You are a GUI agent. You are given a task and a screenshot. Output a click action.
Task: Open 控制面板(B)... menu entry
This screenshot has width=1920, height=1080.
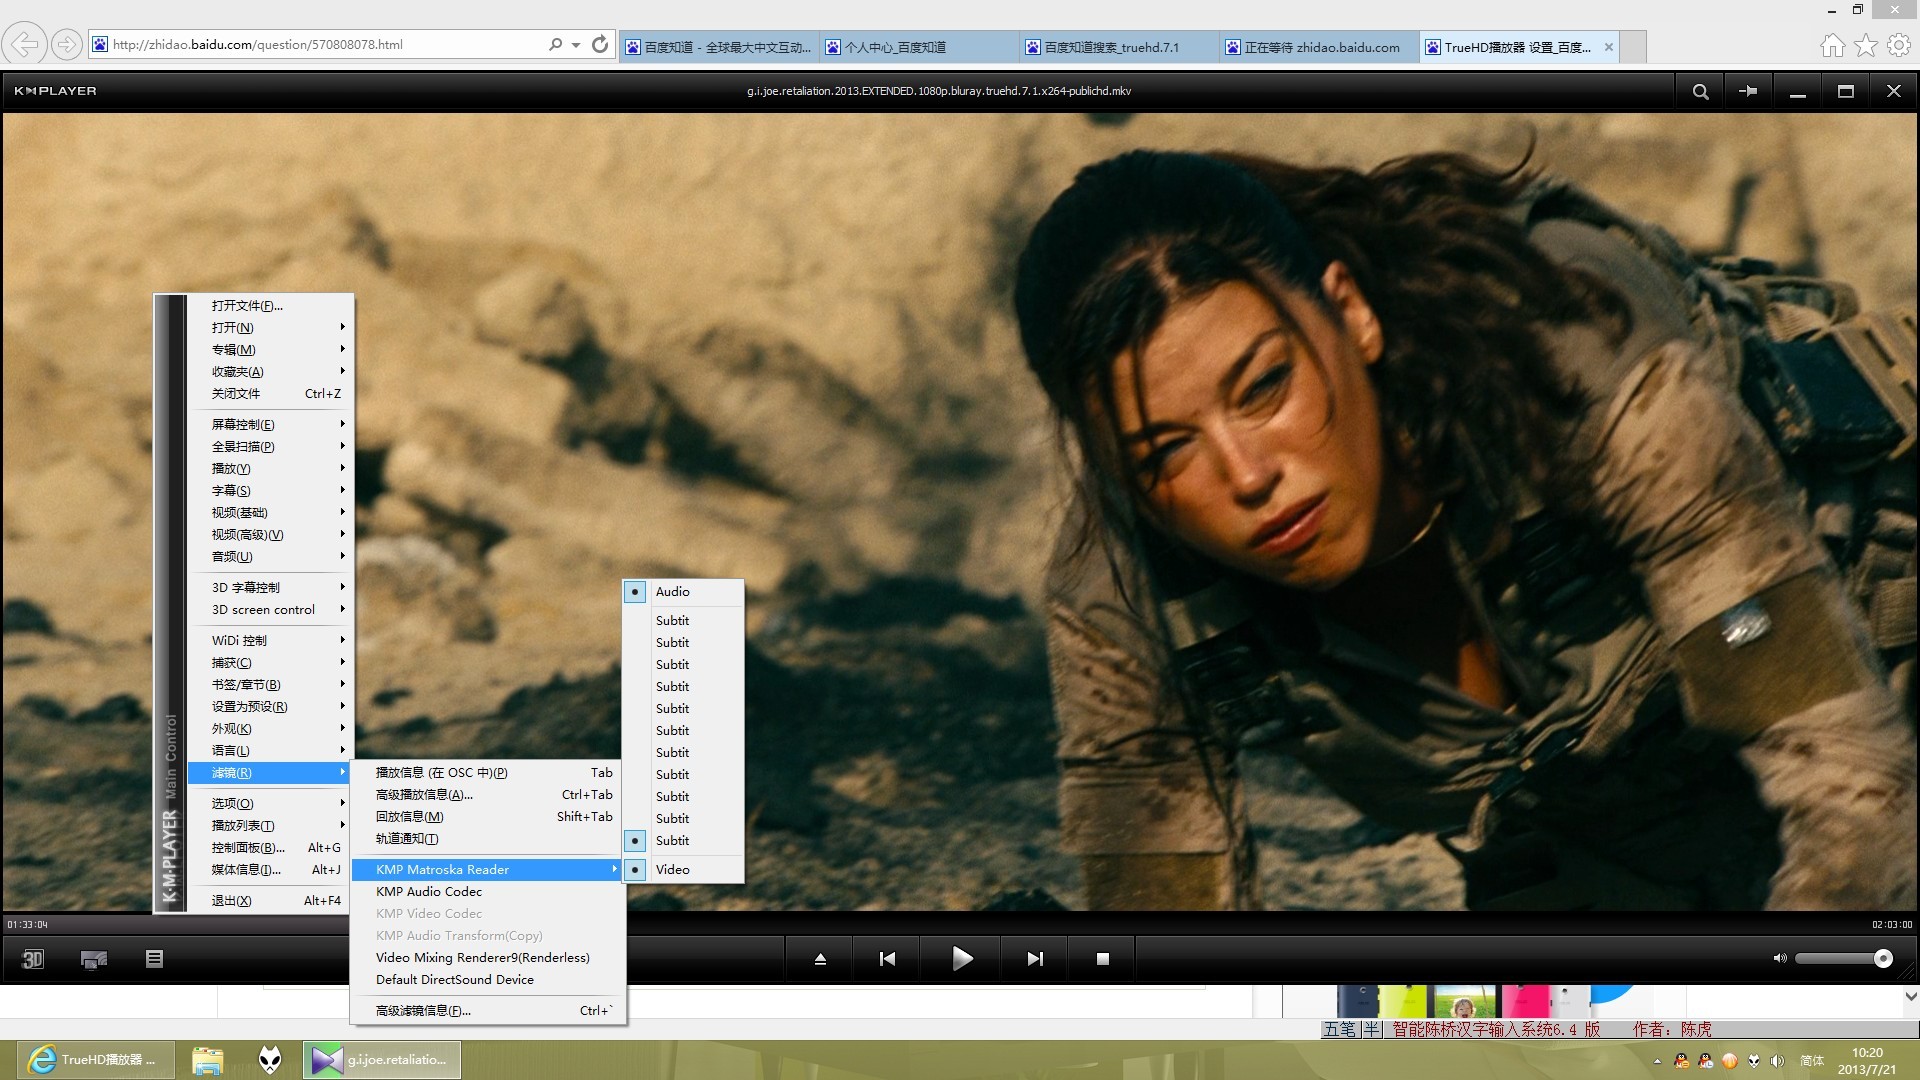tap(270, 848)
